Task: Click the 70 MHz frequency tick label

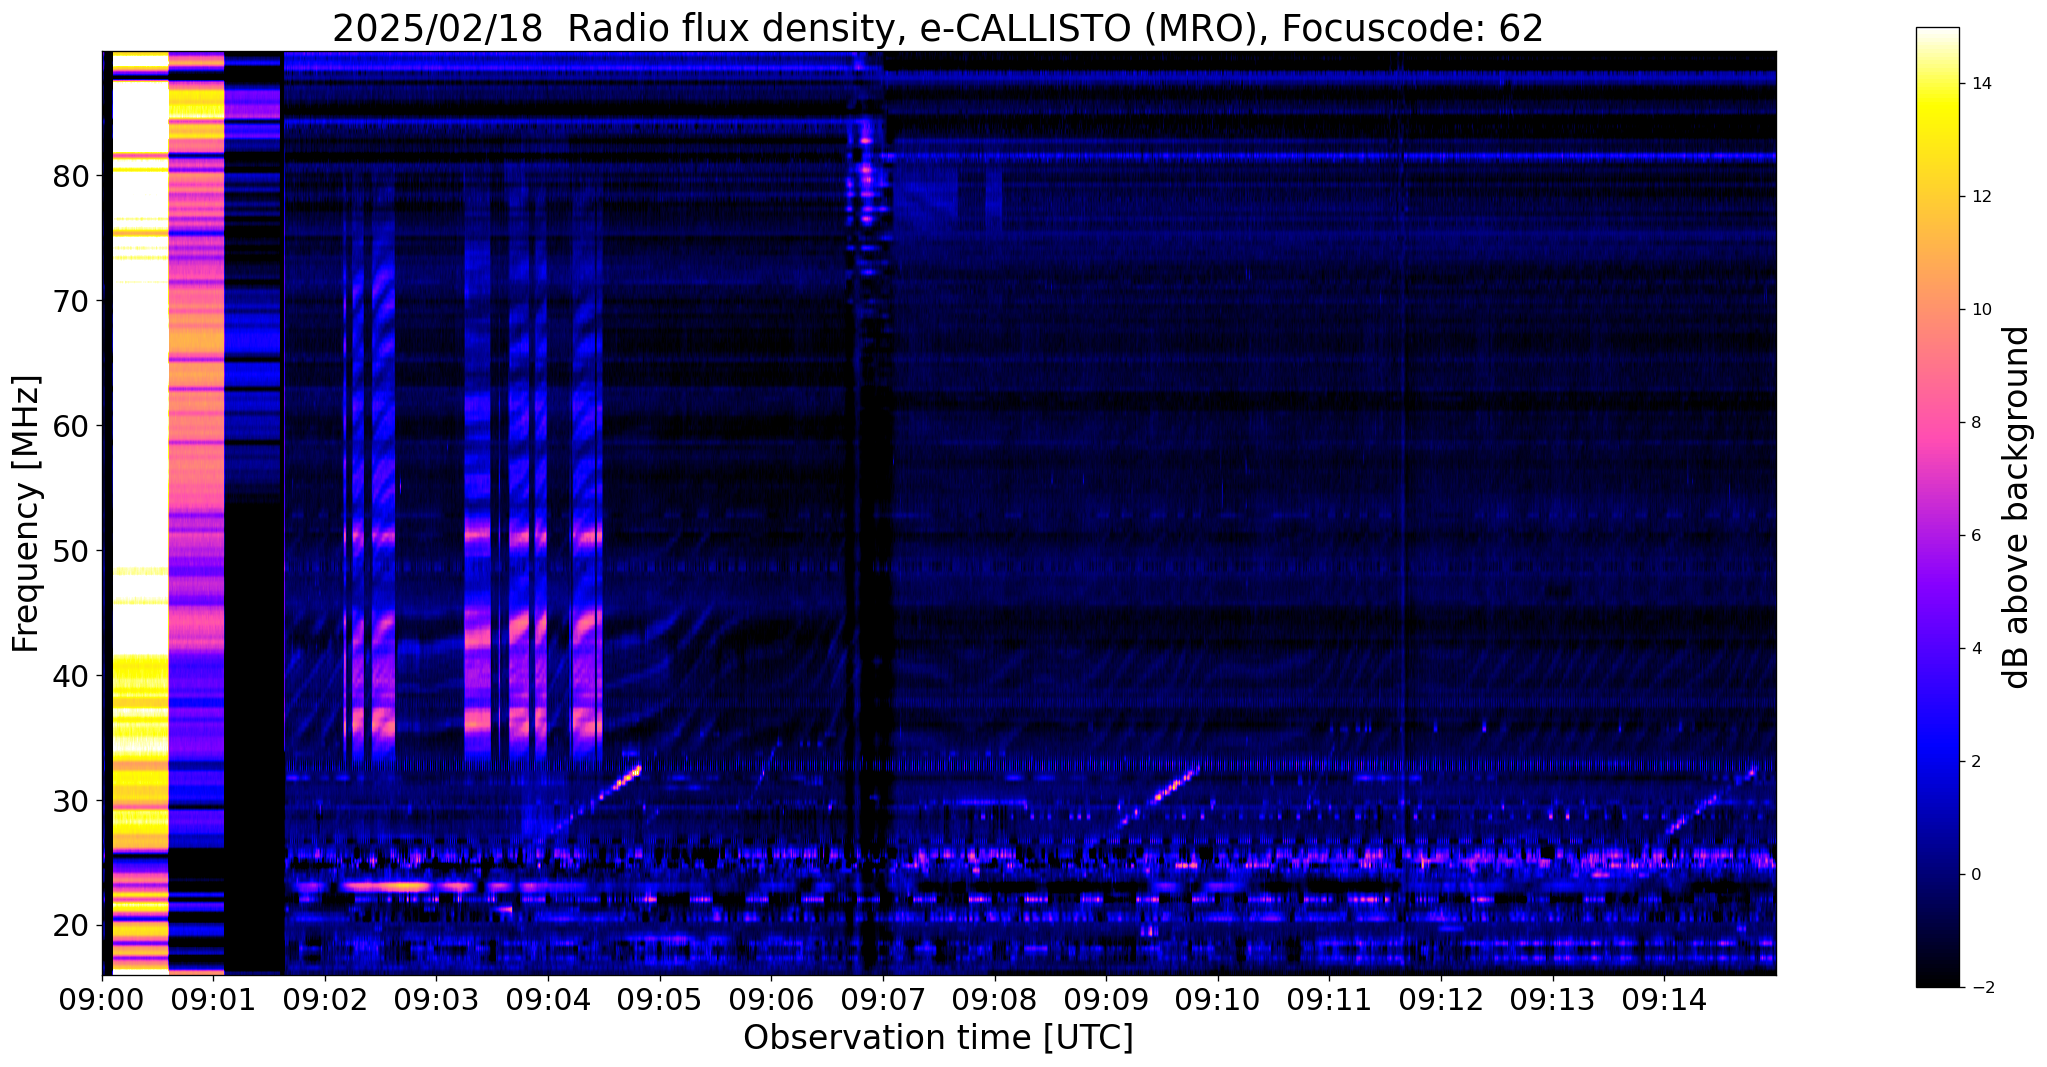Action: pos(72,301)
